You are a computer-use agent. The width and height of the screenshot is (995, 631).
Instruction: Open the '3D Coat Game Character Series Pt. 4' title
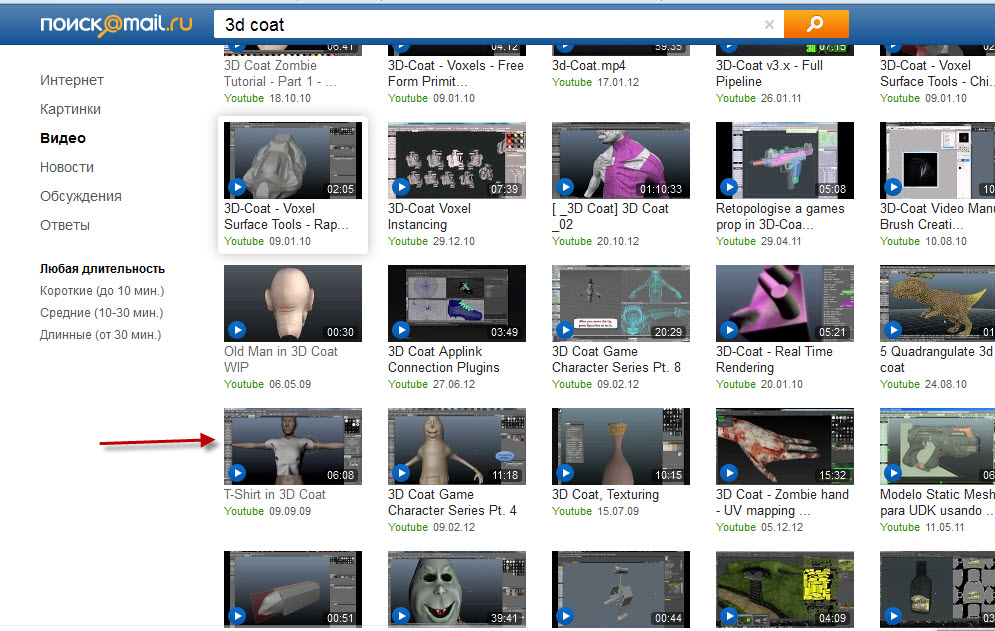click(x=452, y=503)
